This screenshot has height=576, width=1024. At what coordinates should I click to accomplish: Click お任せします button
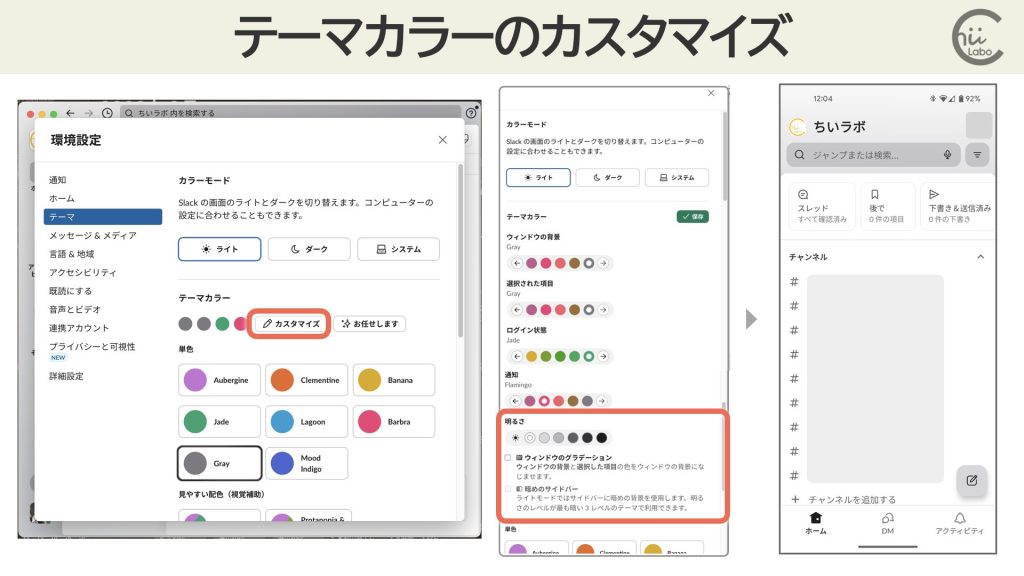coord(370,324)
